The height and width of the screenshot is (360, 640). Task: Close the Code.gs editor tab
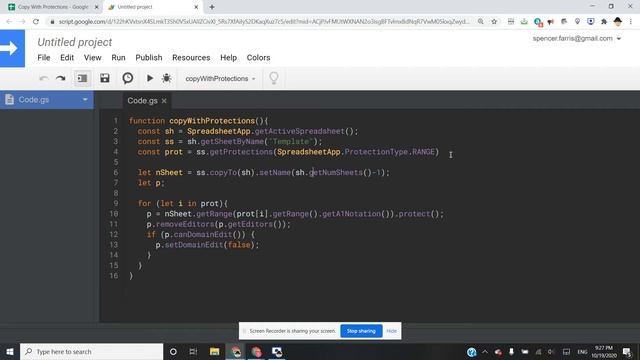164,101
